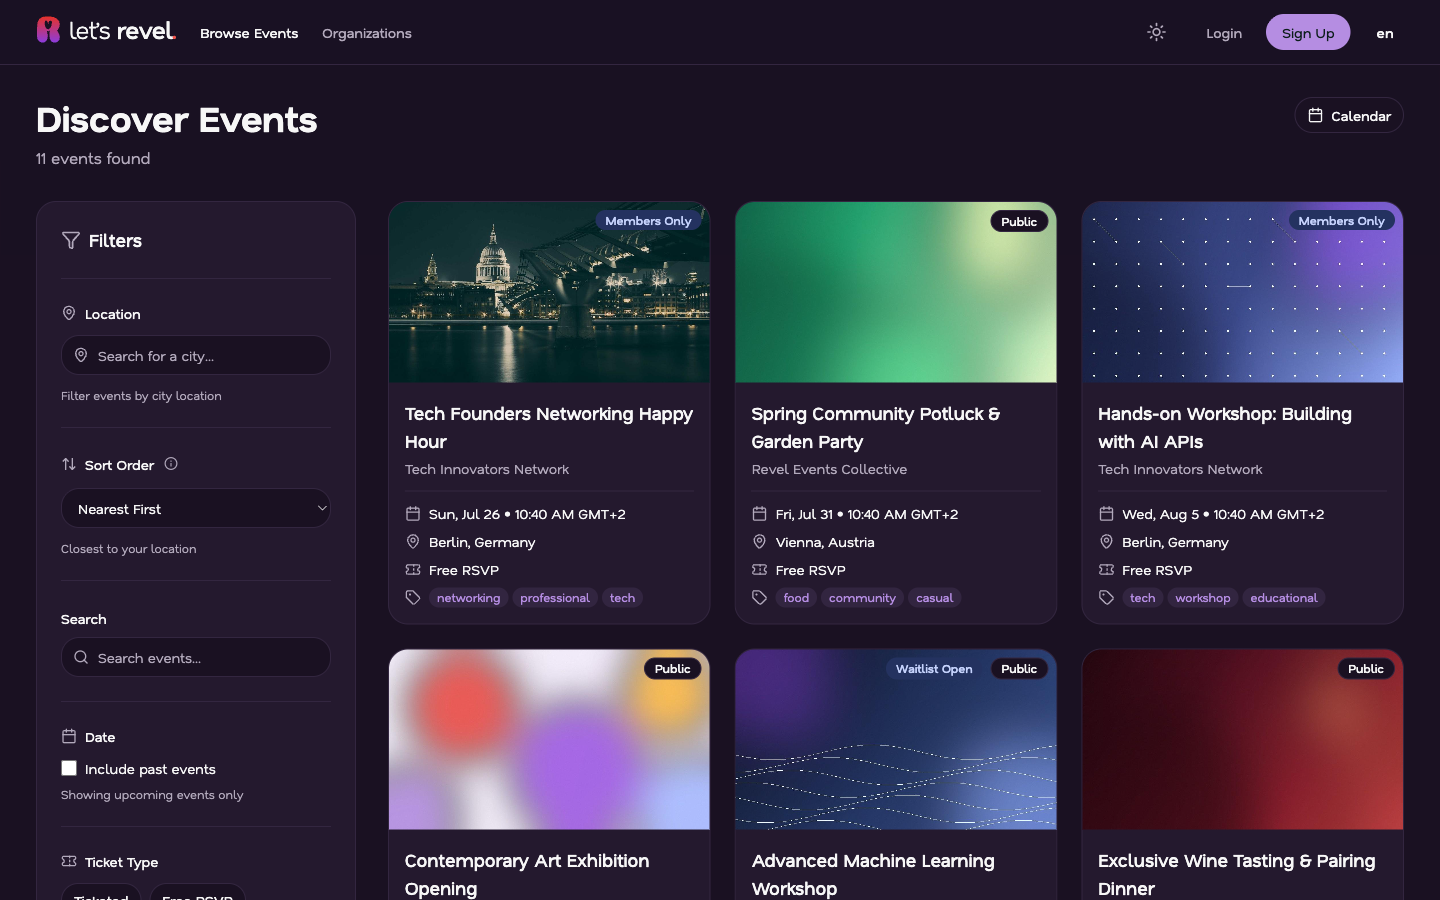Select the professional tag

click(x=555, y=598)
